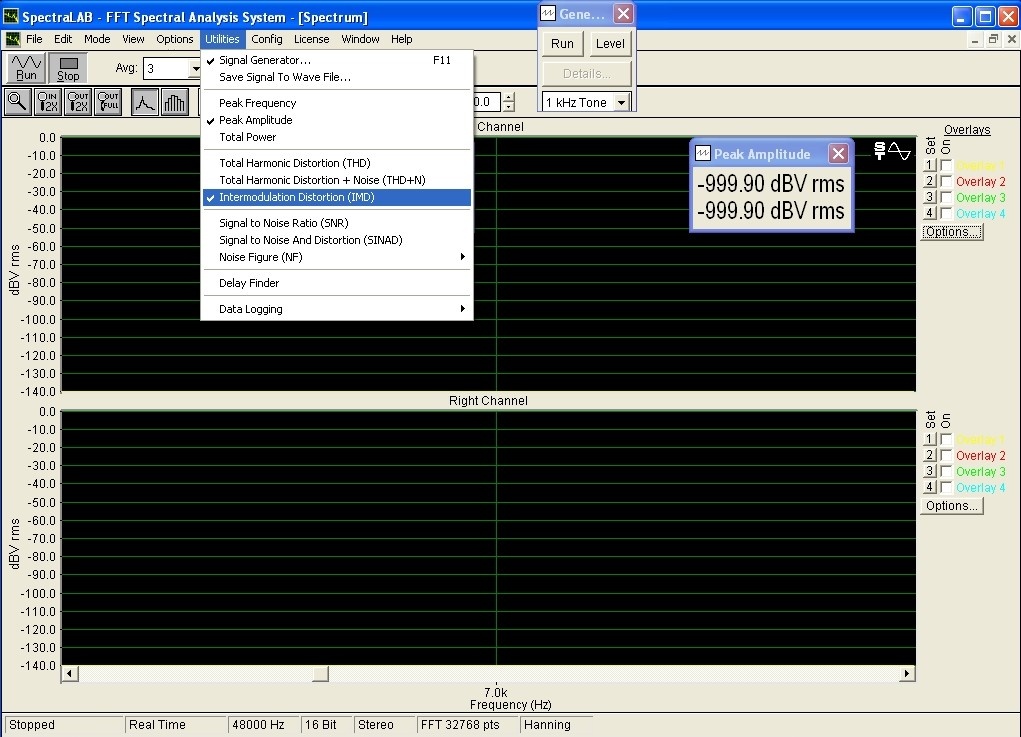Open the License menu

click(x=311, y=39)
